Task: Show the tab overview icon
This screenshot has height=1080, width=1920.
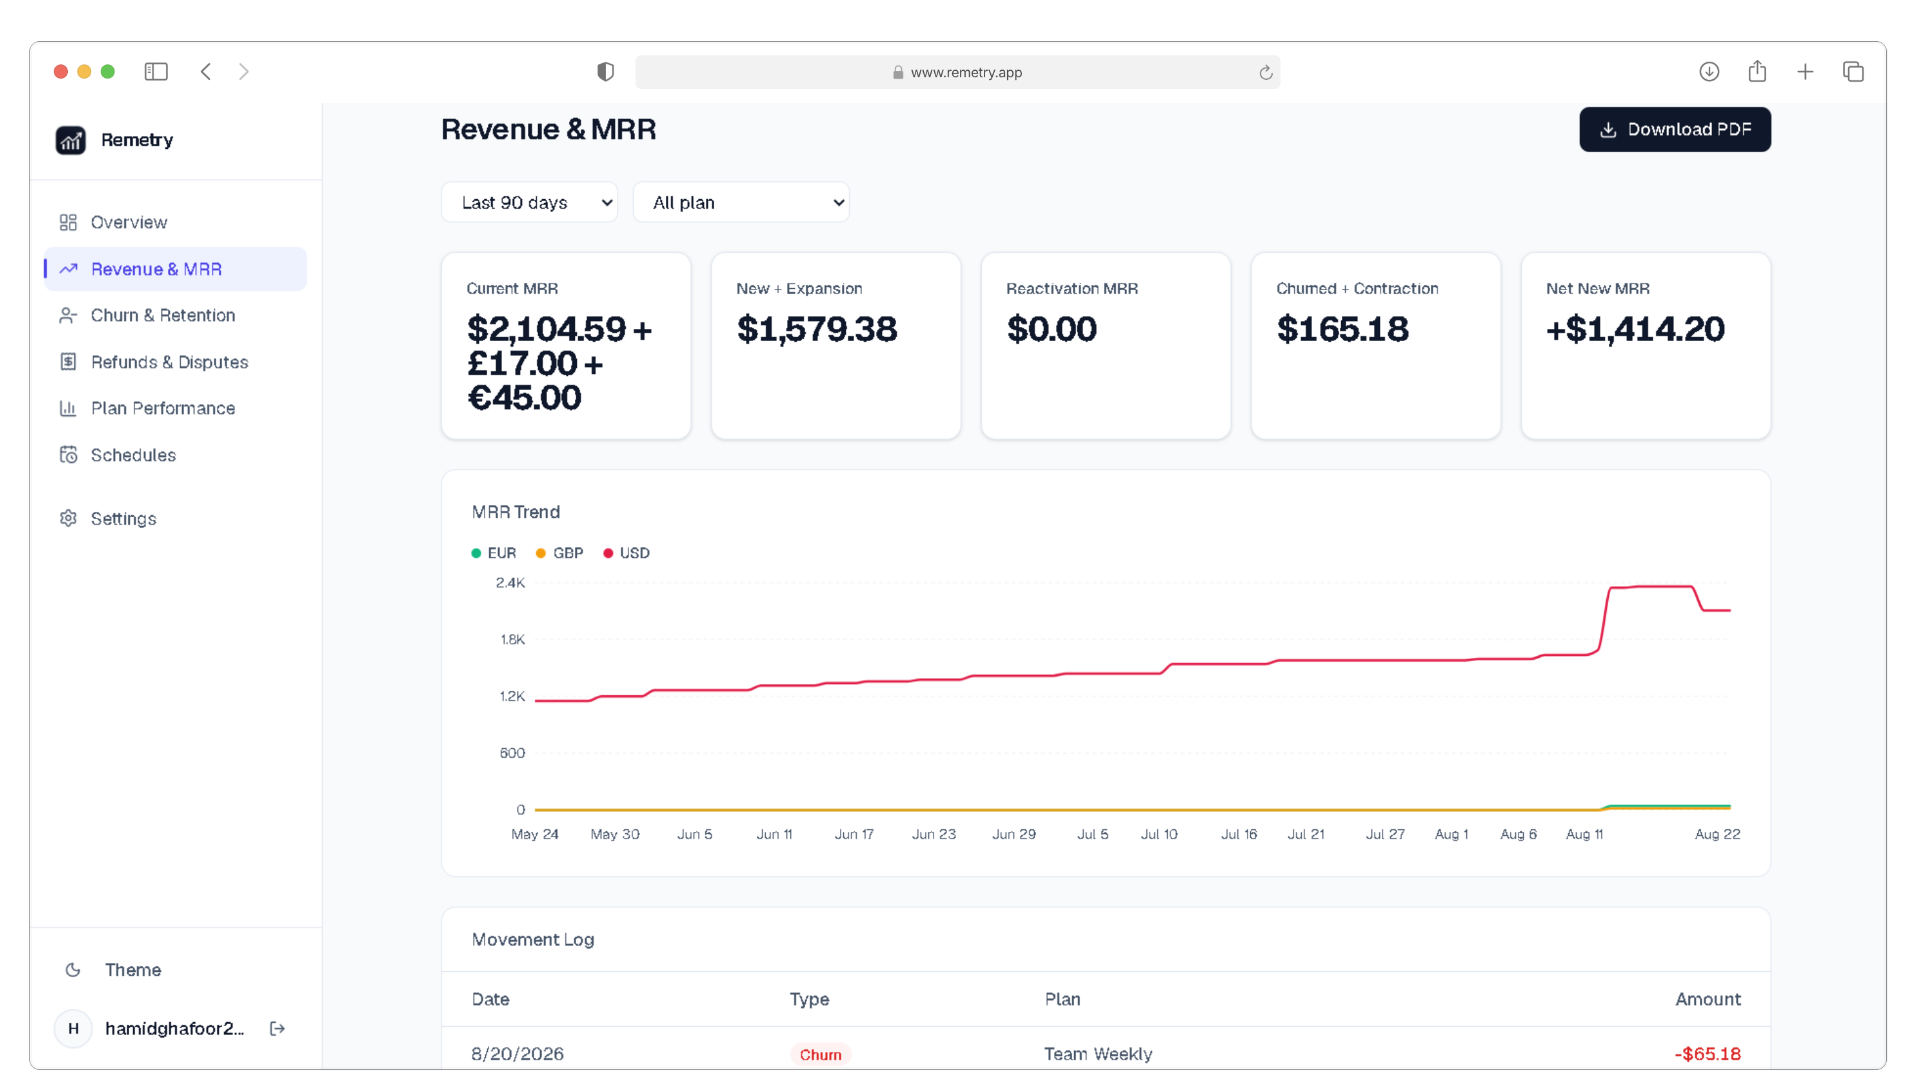Action: click(x=1853, y=72)
